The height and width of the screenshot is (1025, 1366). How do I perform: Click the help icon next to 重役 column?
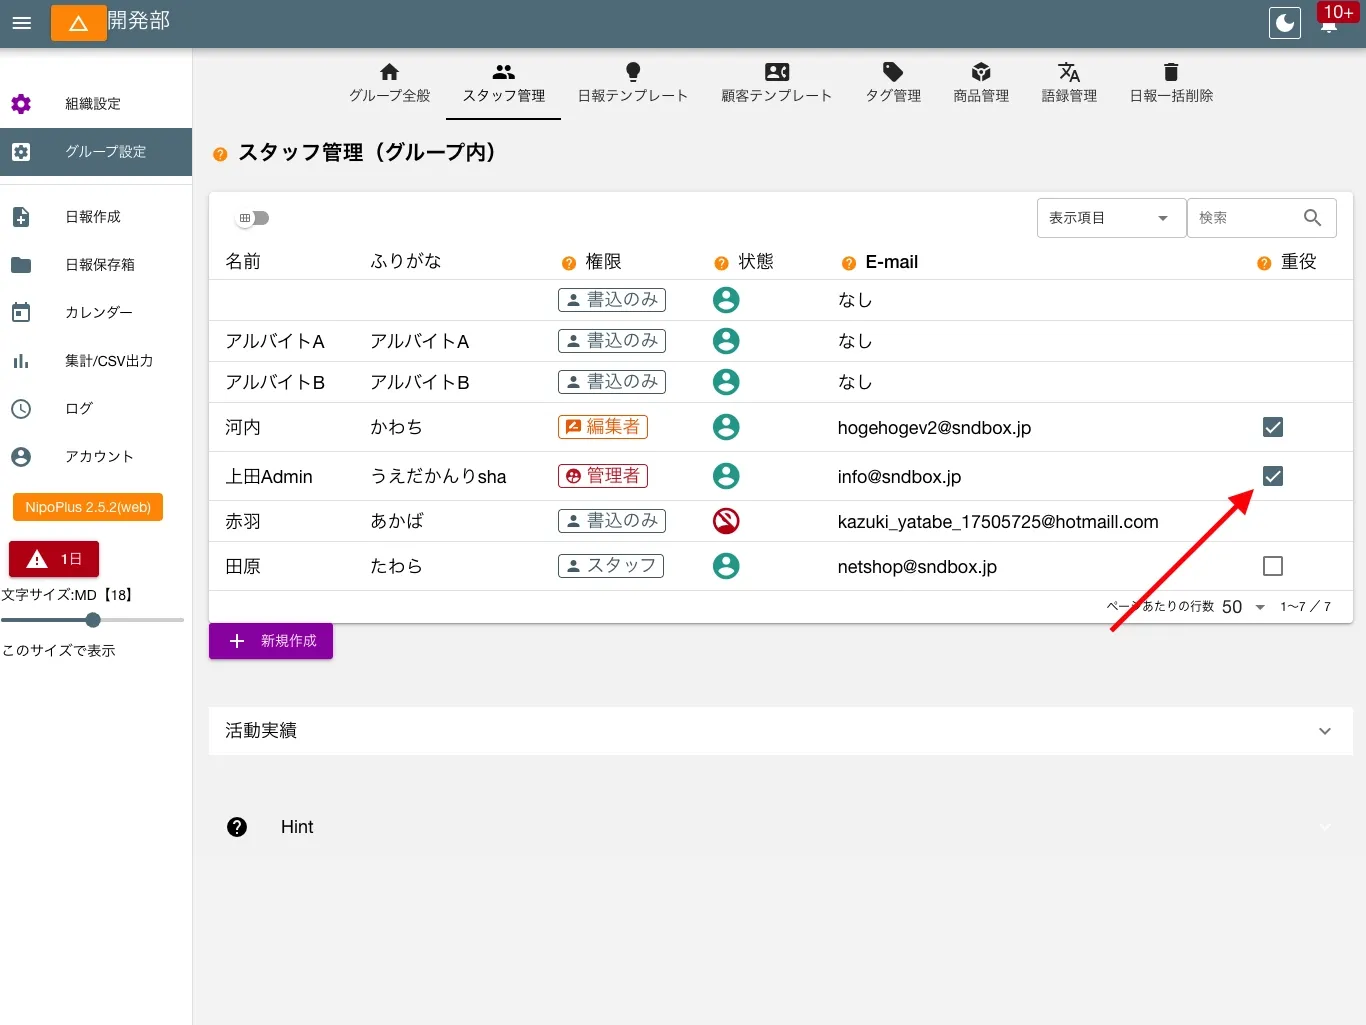click(1264, 263)
